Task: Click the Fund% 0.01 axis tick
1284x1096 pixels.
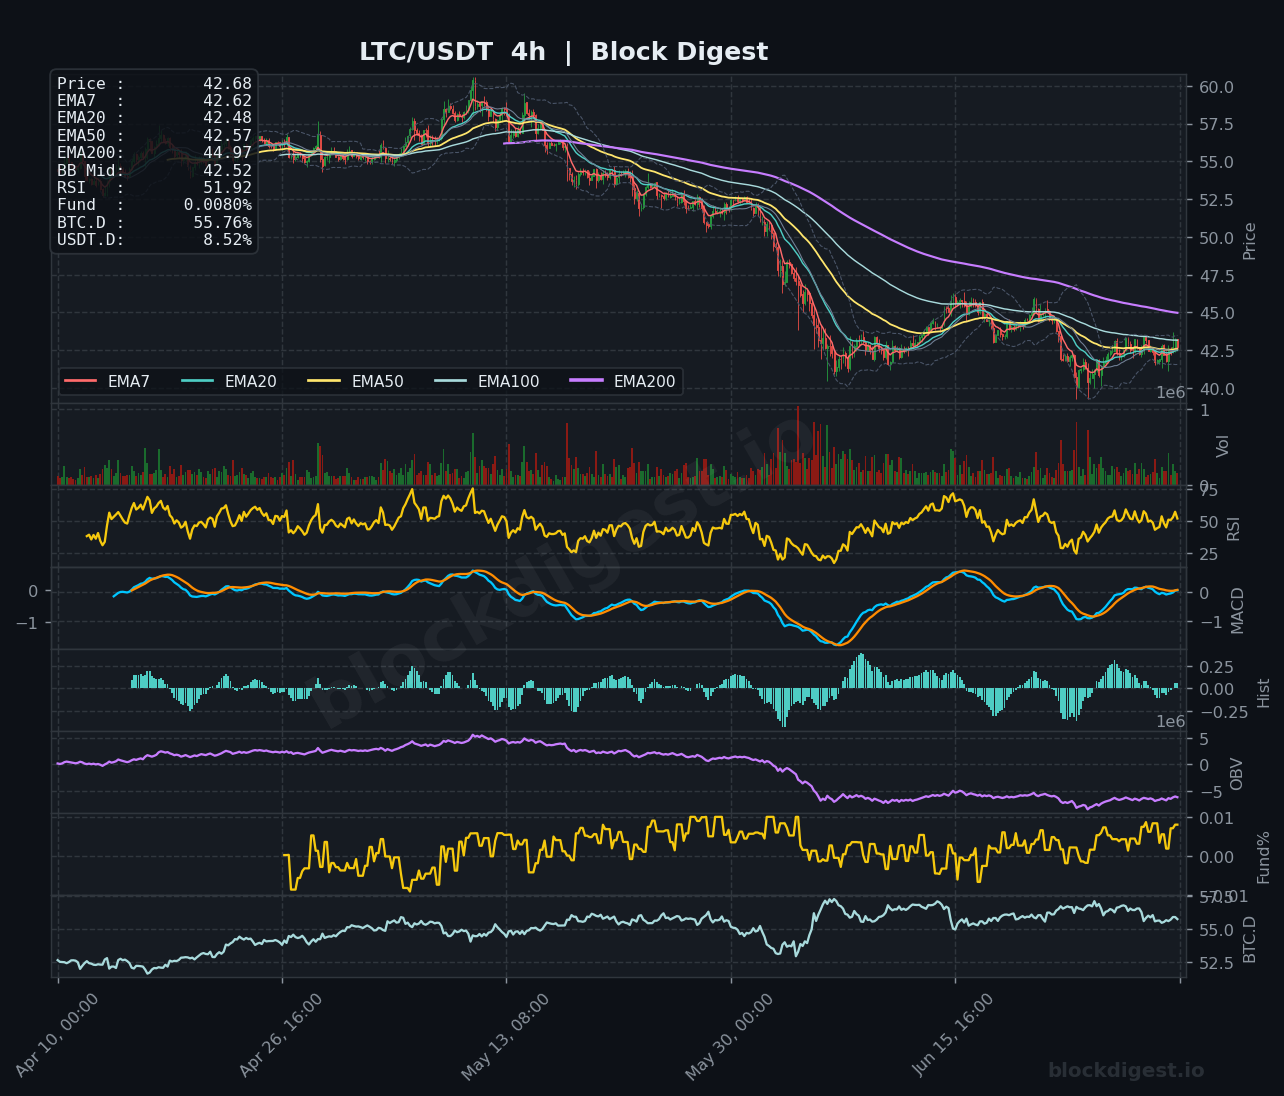Action: point(1215,819)
